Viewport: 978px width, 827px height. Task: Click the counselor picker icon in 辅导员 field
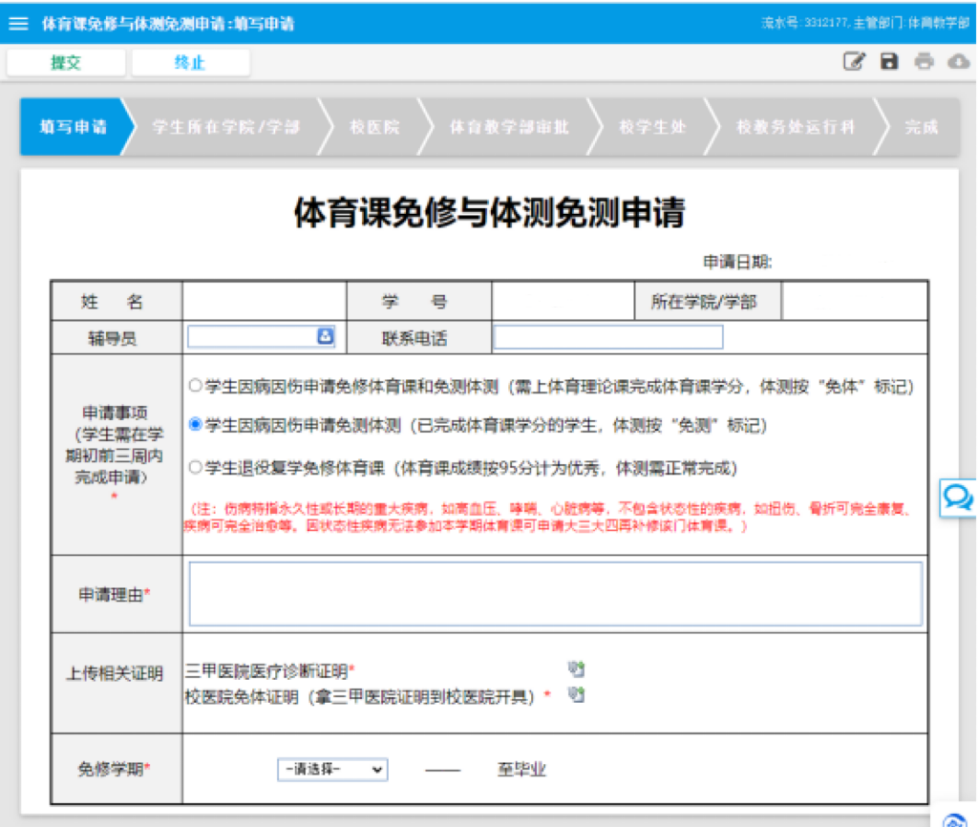point(324,337)
